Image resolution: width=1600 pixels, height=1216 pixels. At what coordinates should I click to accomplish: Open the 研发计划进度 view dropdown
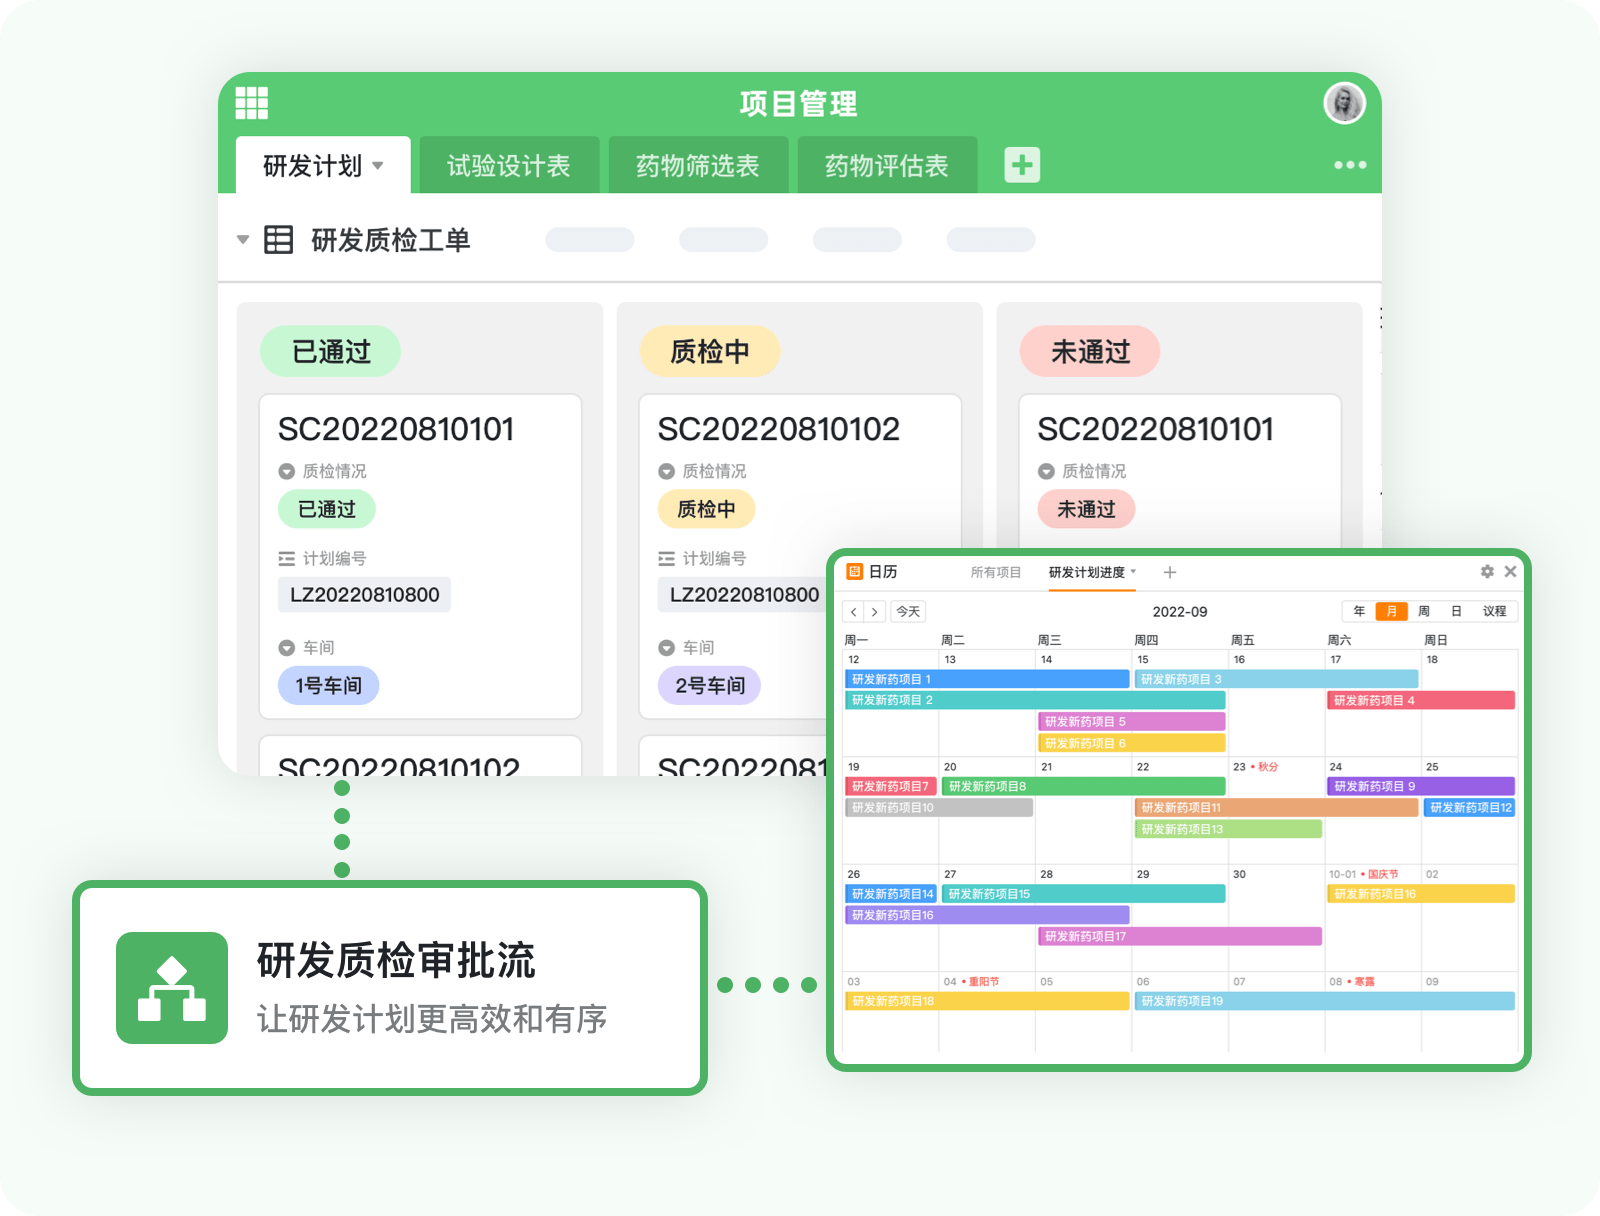(1133, 572)
